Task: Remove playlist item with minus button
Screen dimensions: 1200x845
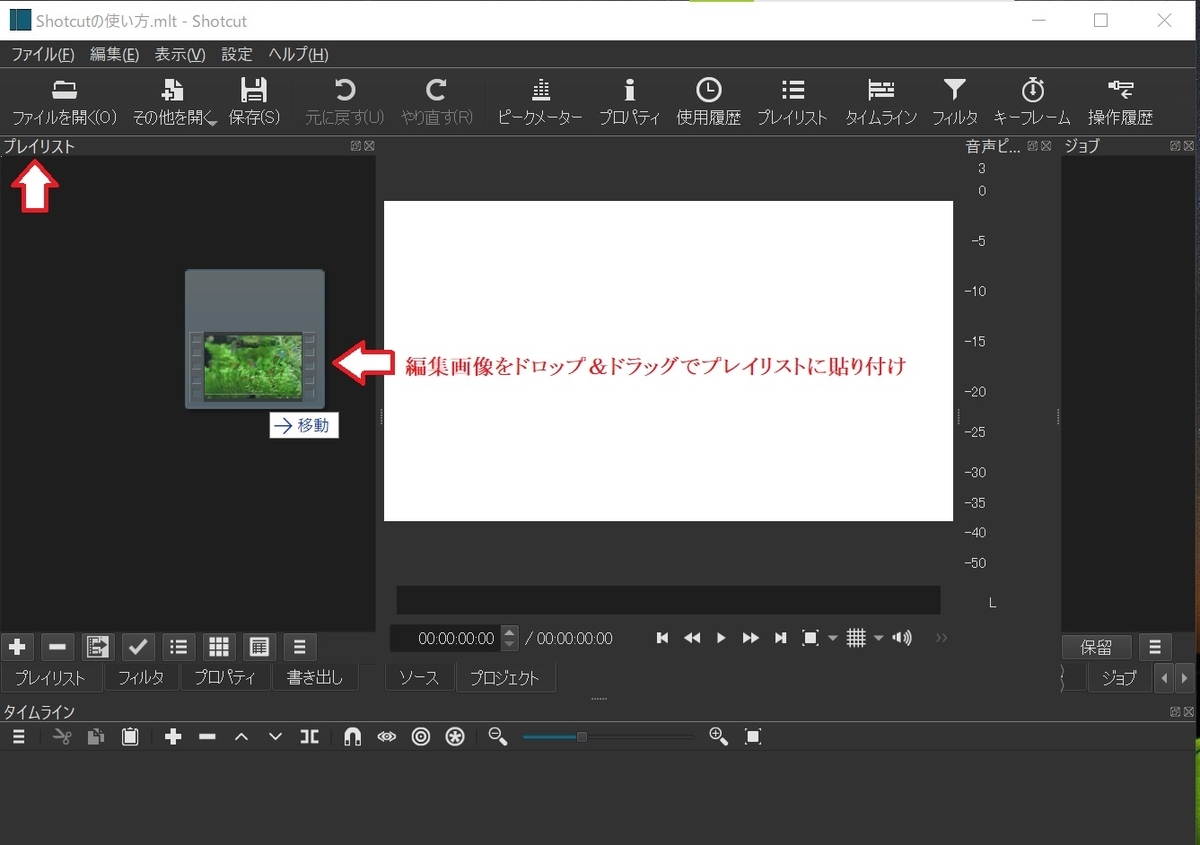Action: pos(58,647)
